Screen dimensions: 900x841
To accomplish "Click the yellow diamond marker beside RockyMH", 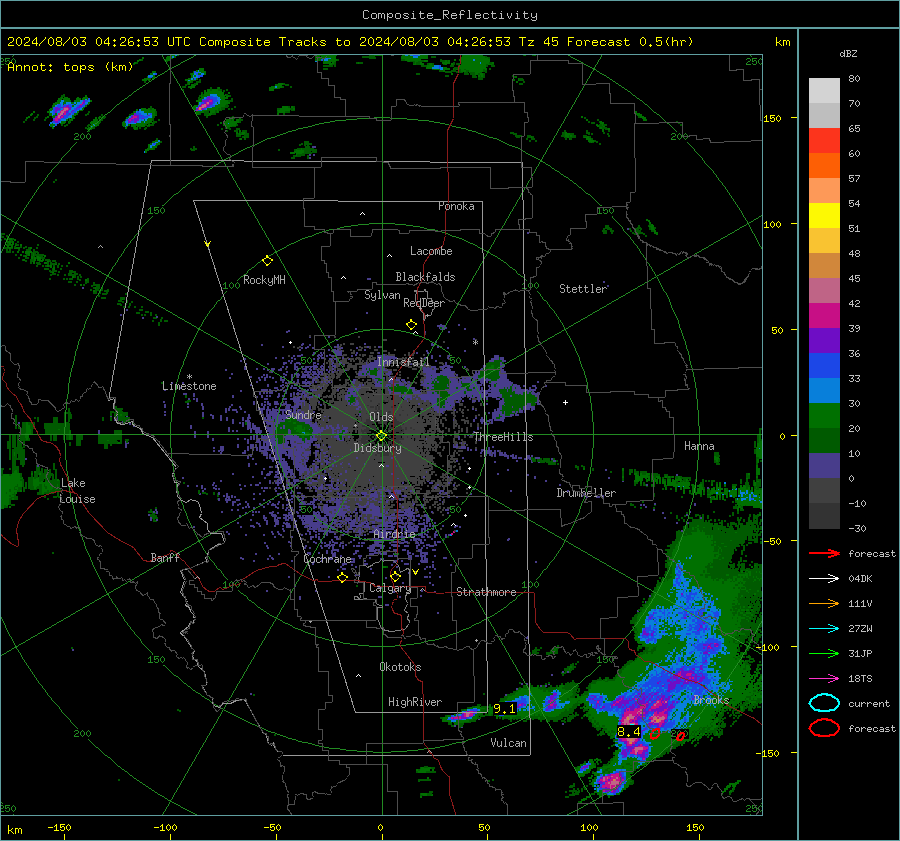I will 267,261.
